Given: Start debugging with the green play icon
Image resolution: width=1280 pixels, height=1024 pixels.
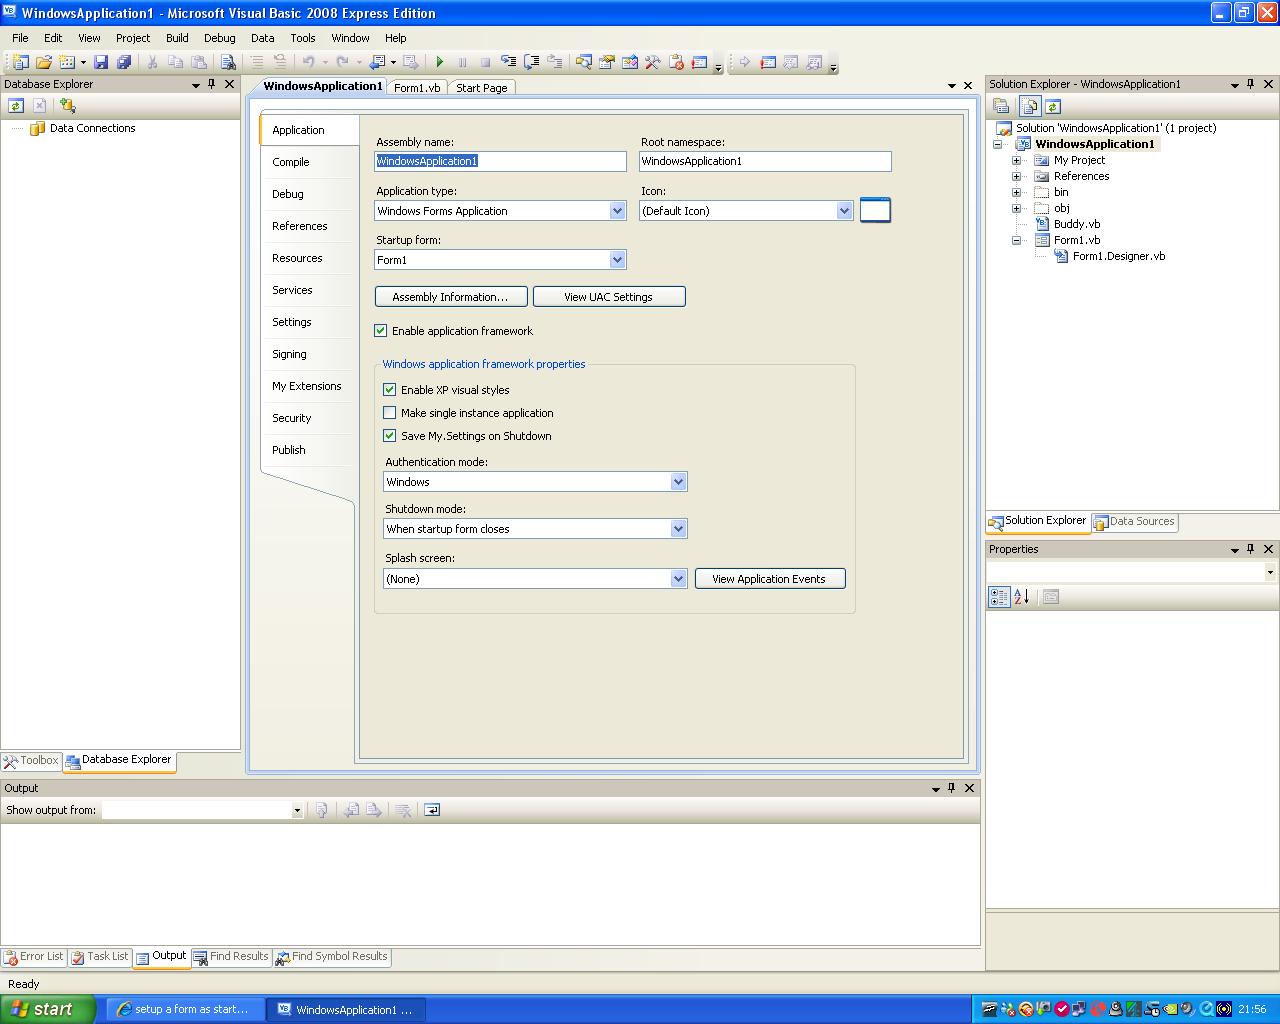Looking at the screenshot, I should (x=440, y=62).
